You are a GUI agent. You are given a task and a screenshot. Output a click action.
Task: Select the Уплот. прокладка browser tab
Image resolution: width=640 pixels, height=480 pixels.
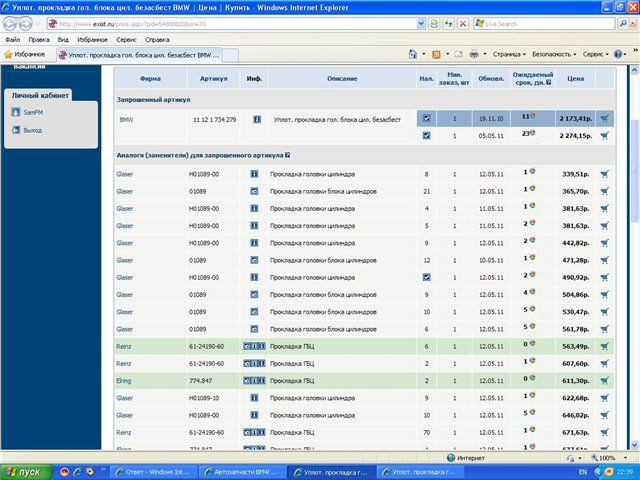tap(139, 55)
